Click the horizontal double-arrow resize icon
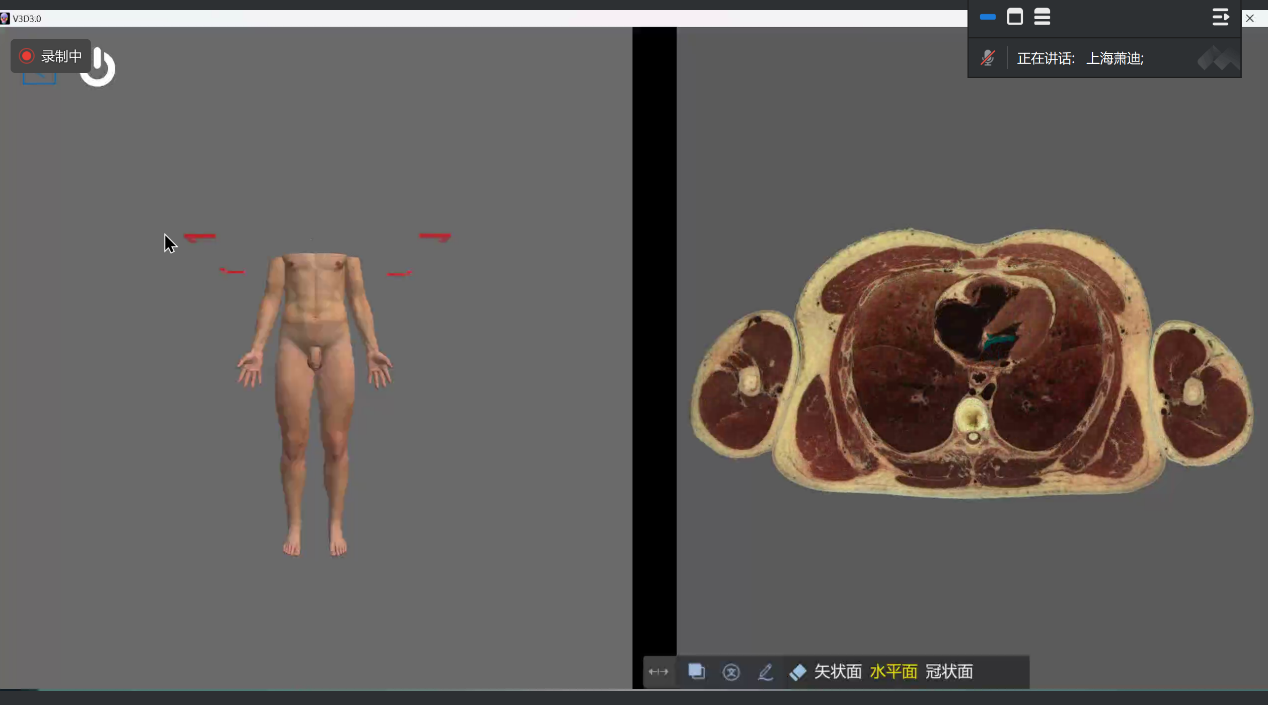The height and width of the screenshot is (706, 1268). [x=658, y=672]
